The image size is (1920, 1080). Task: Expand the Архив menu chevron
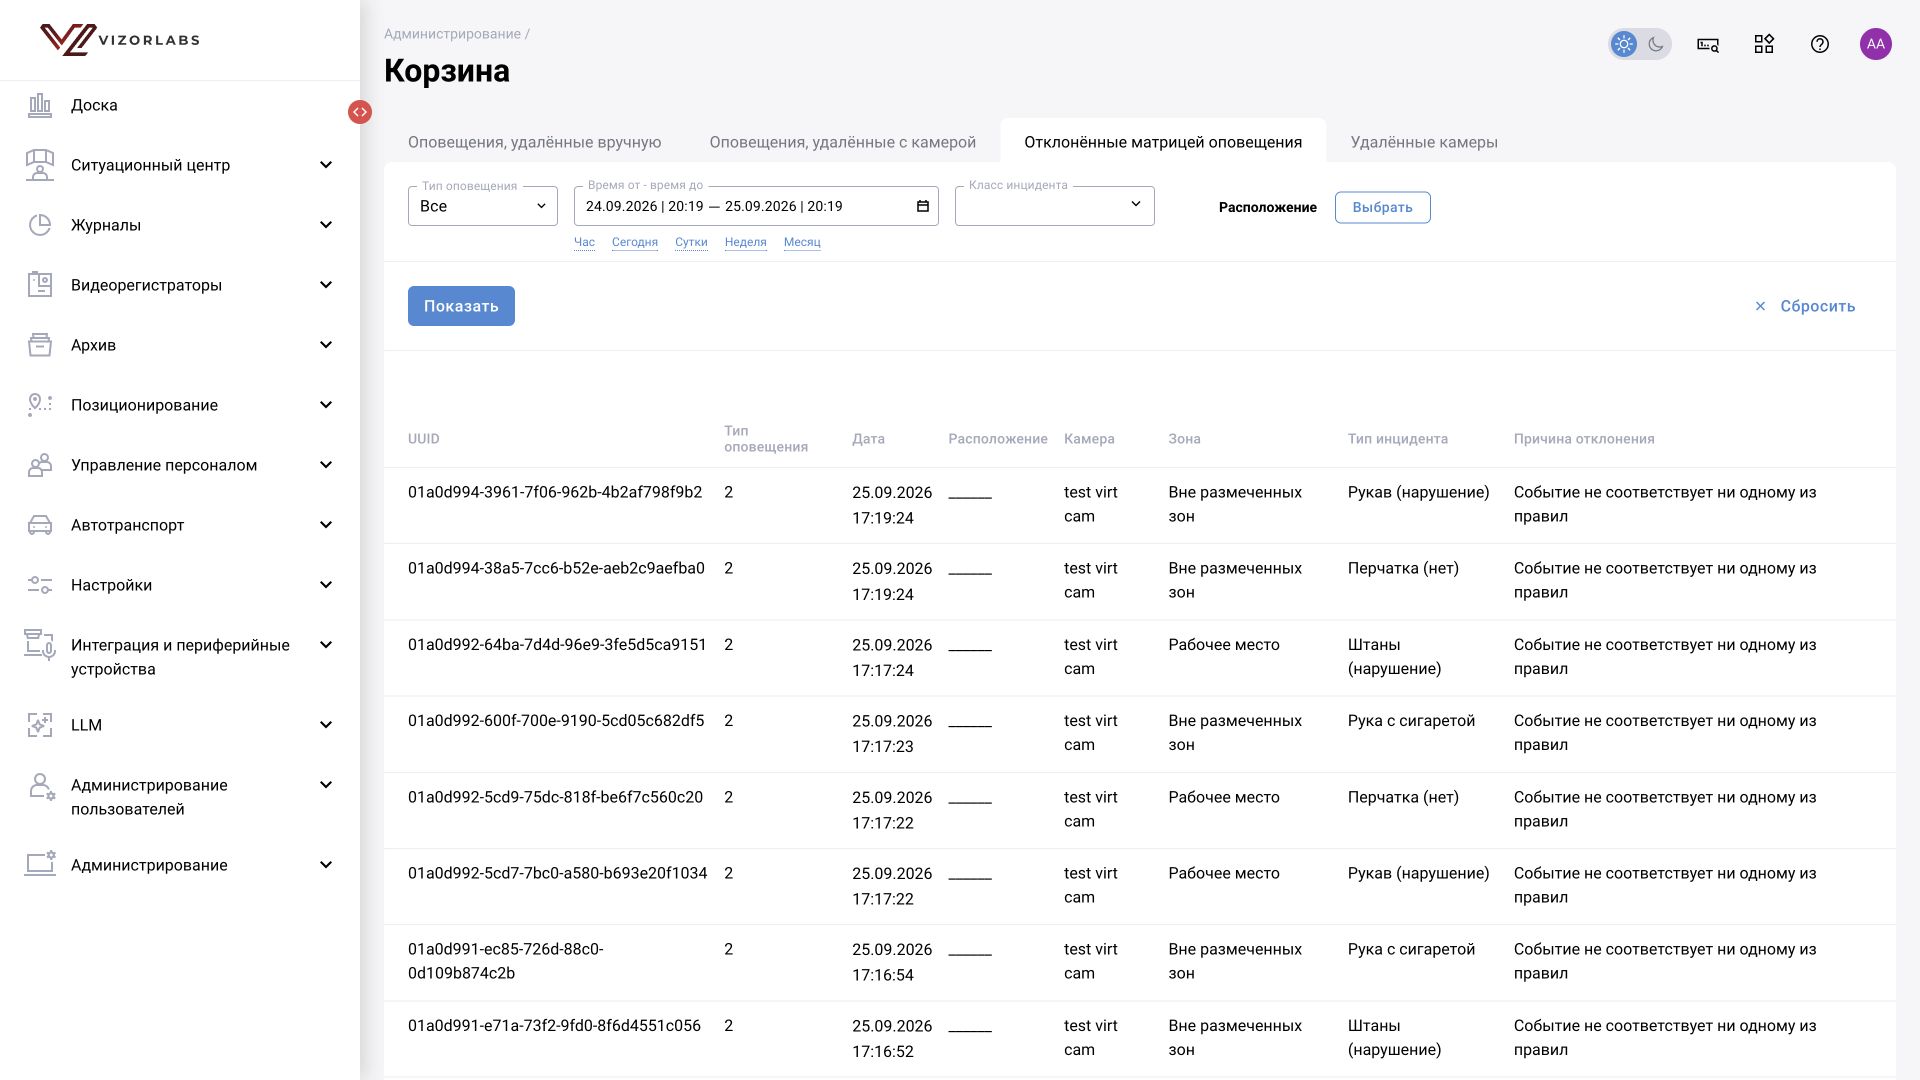[x=325, y=345]
